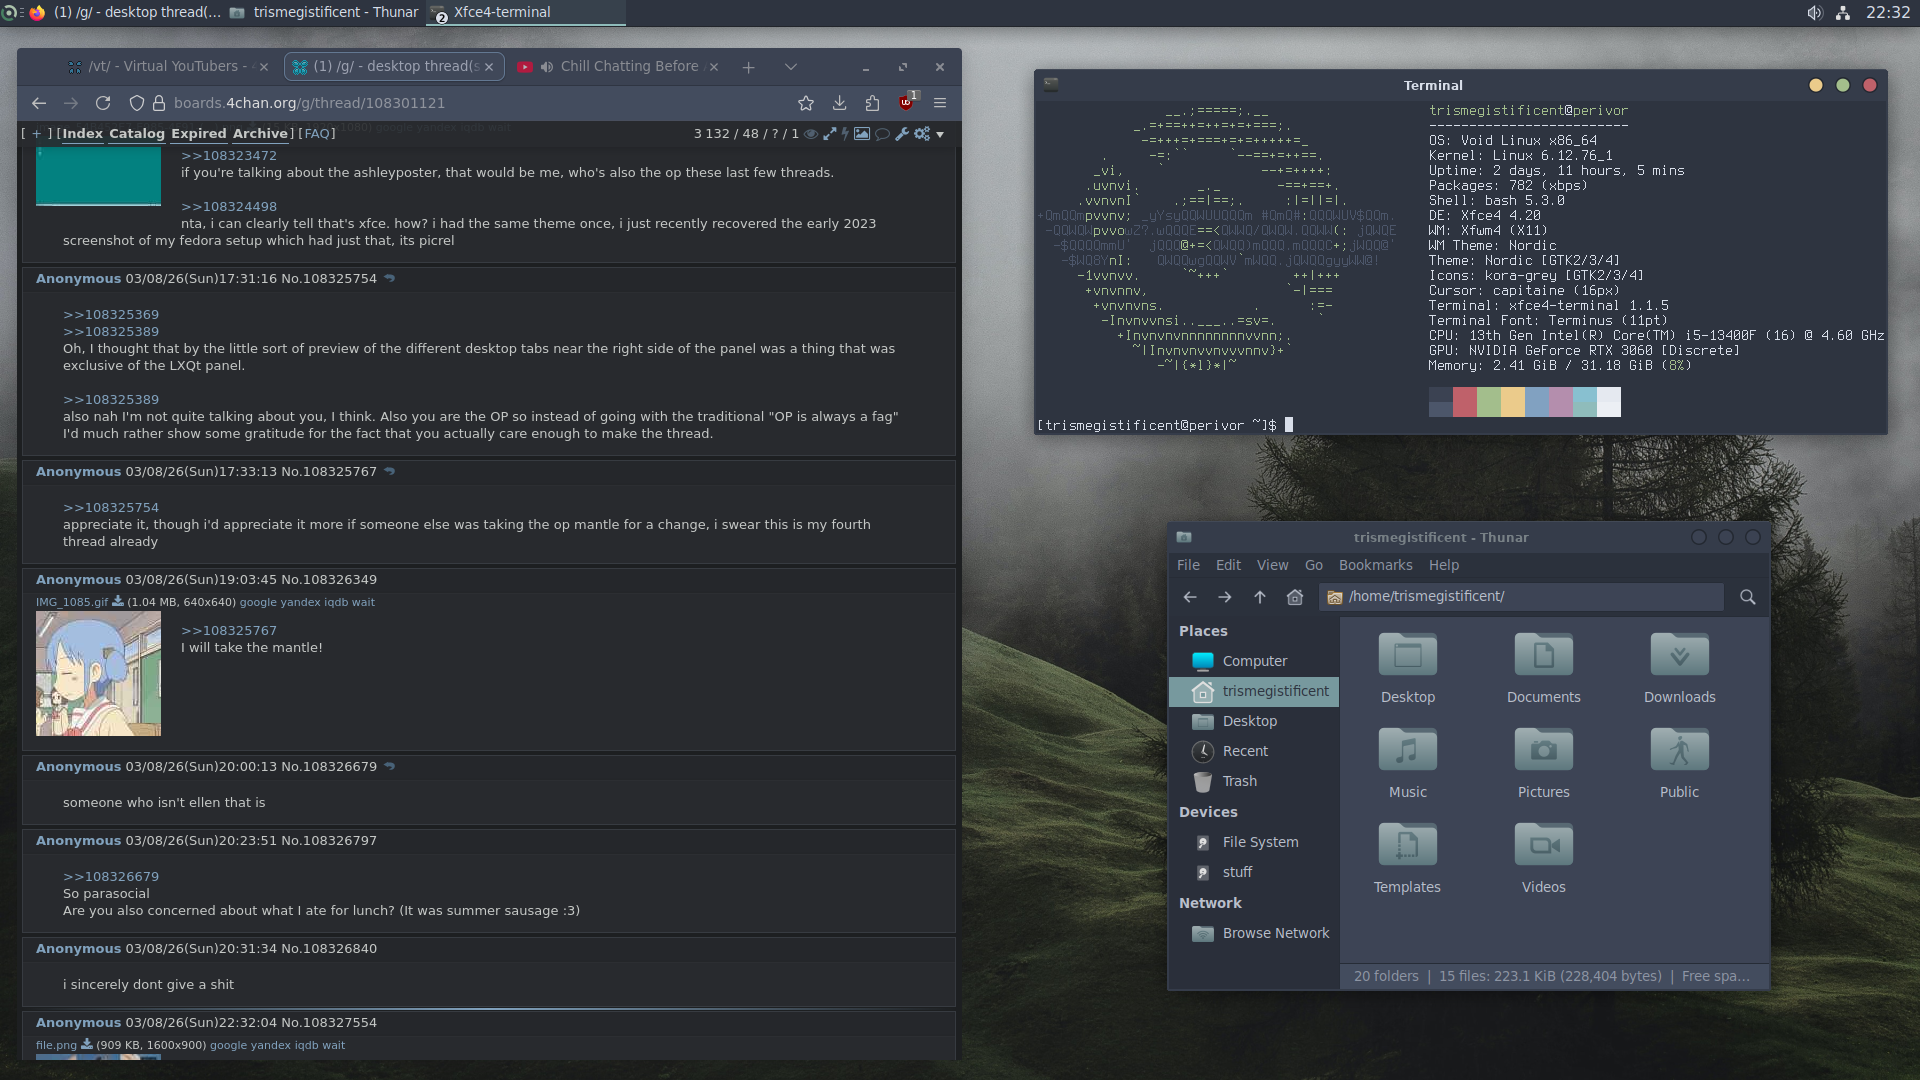Screen dimensions: 1920x1080
Task: Click the yandex link for IMG_1085.gif
Action: [x=300, y=602]
